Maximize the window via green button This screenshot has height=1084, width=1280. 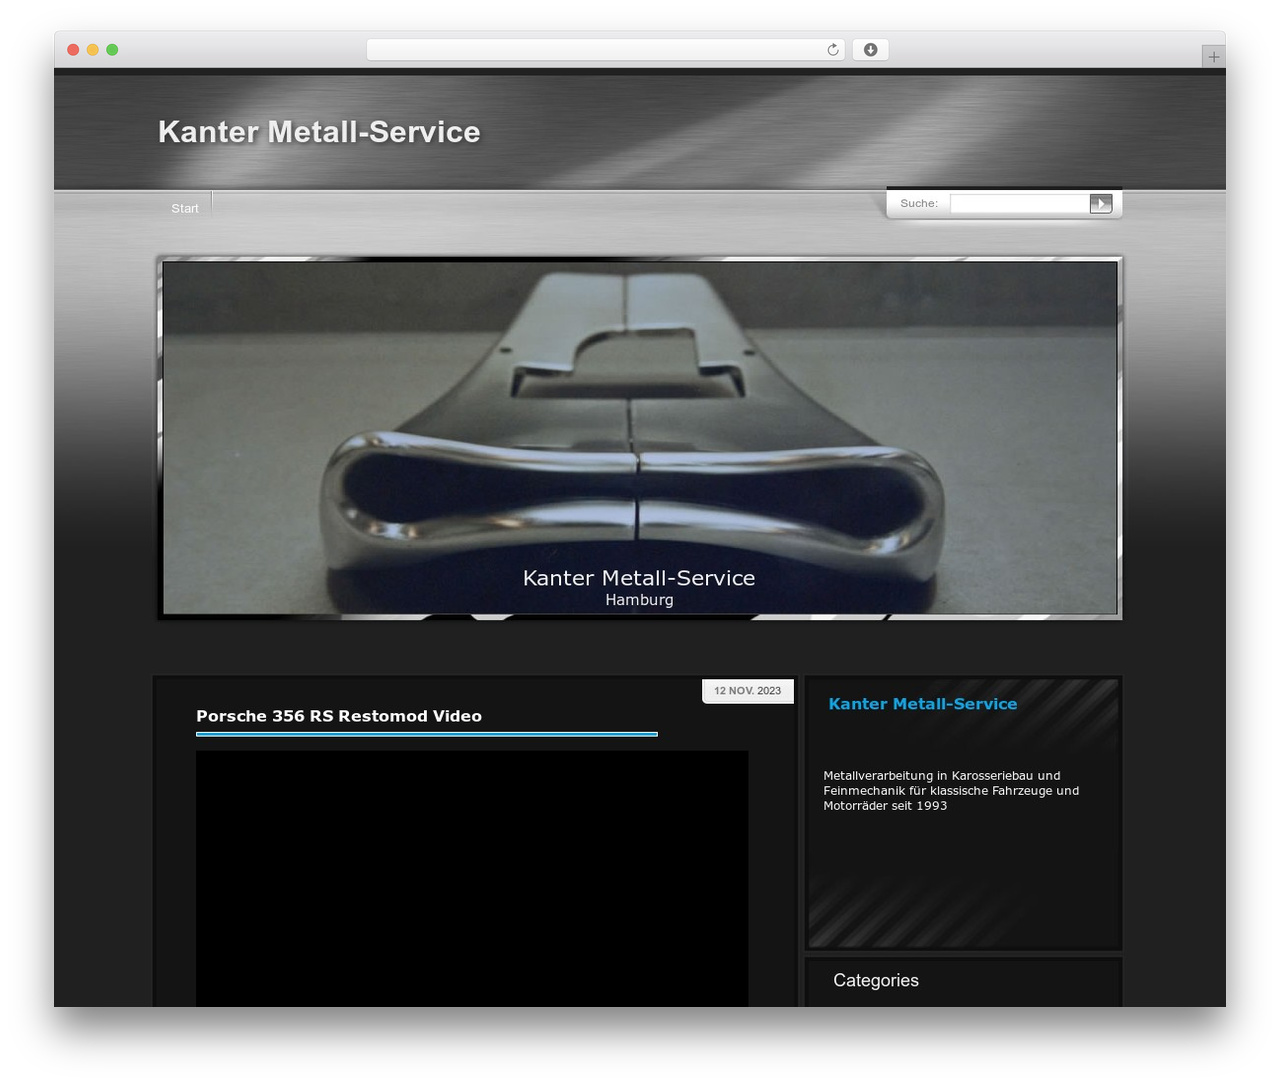point(112,50)
